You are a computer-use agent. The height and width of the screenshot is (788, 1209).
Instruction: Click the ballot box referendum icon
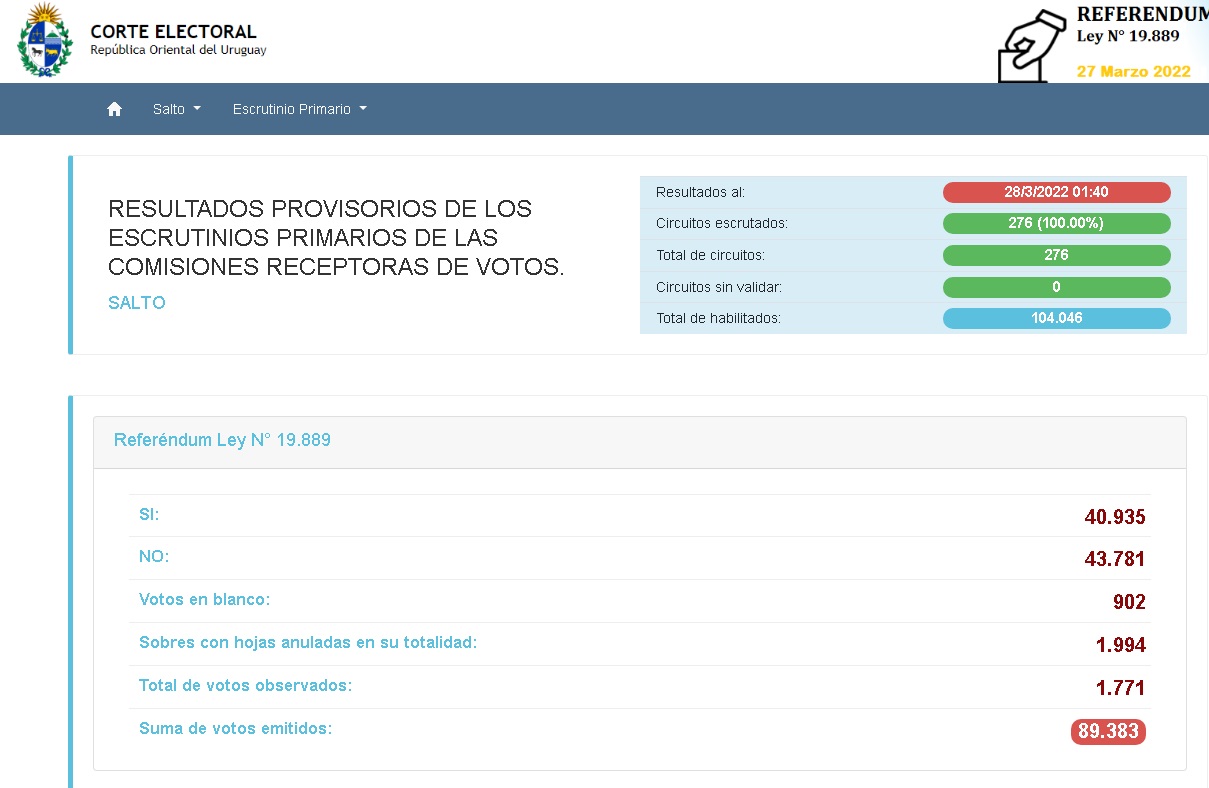(x=1033, y=47)
